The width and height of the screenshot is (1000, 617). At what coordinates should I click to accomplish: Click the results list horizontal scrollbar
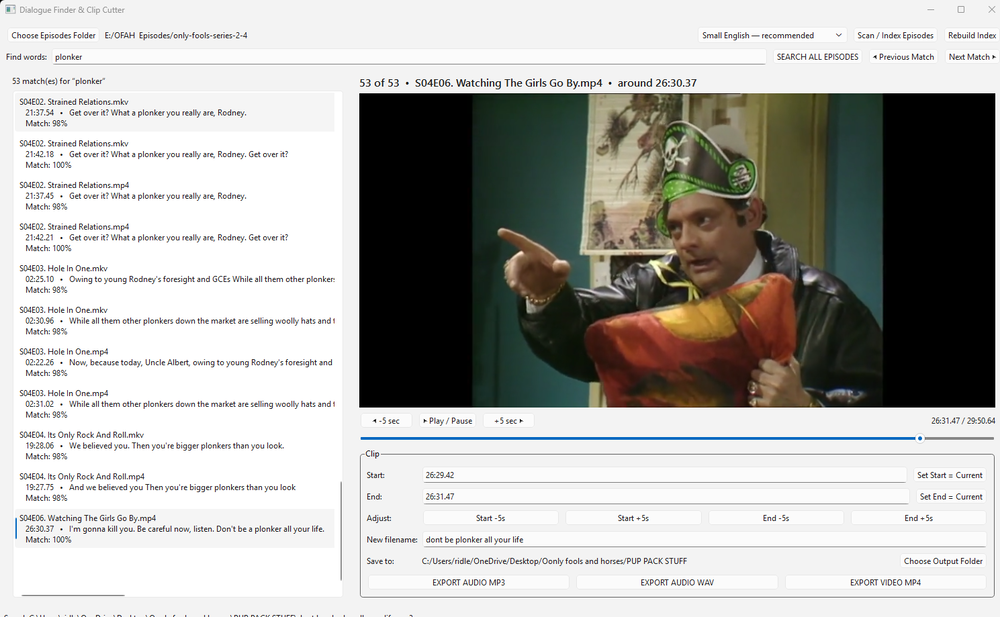click(73, 595)
